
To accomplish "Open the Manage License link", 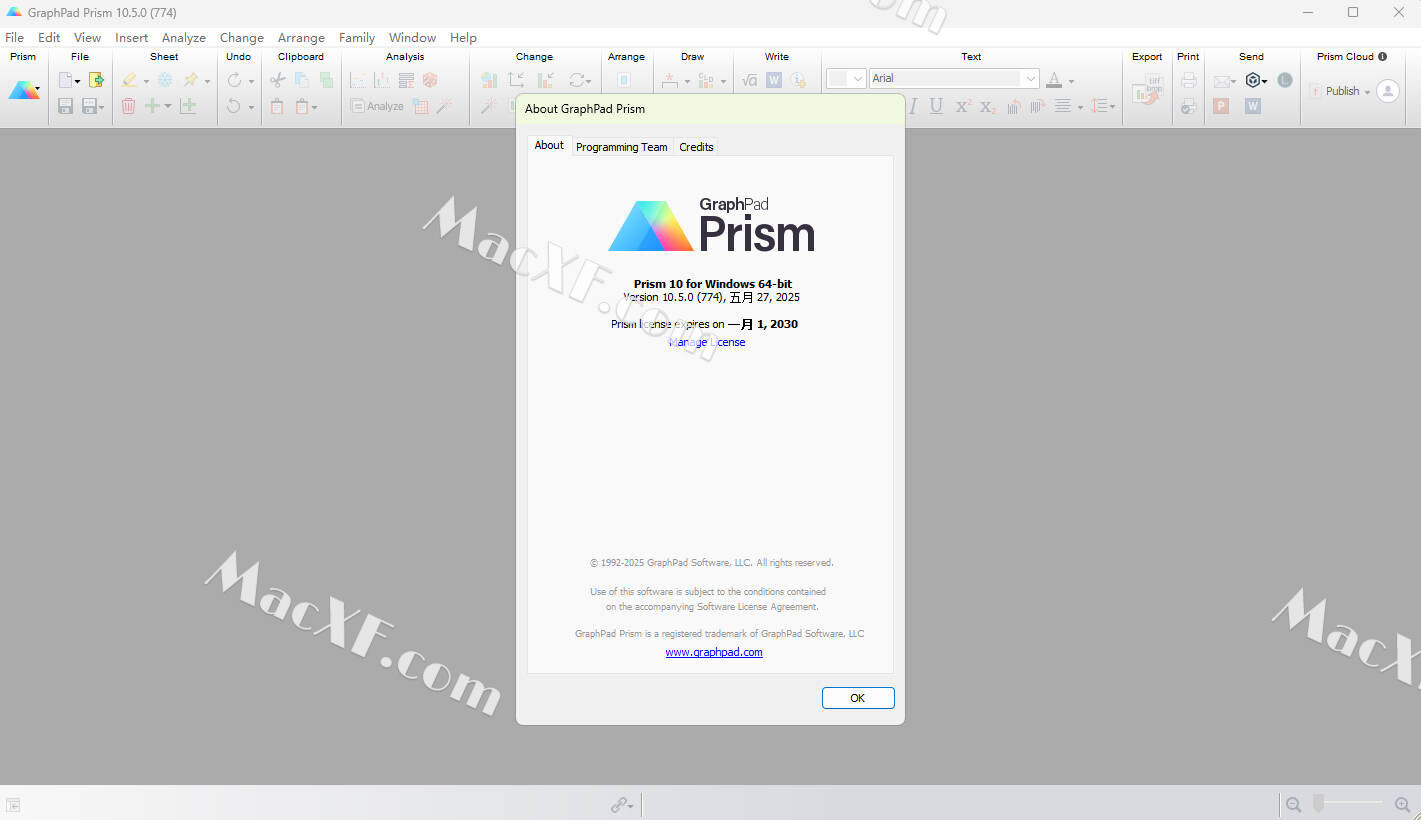I will coord(707,342).
